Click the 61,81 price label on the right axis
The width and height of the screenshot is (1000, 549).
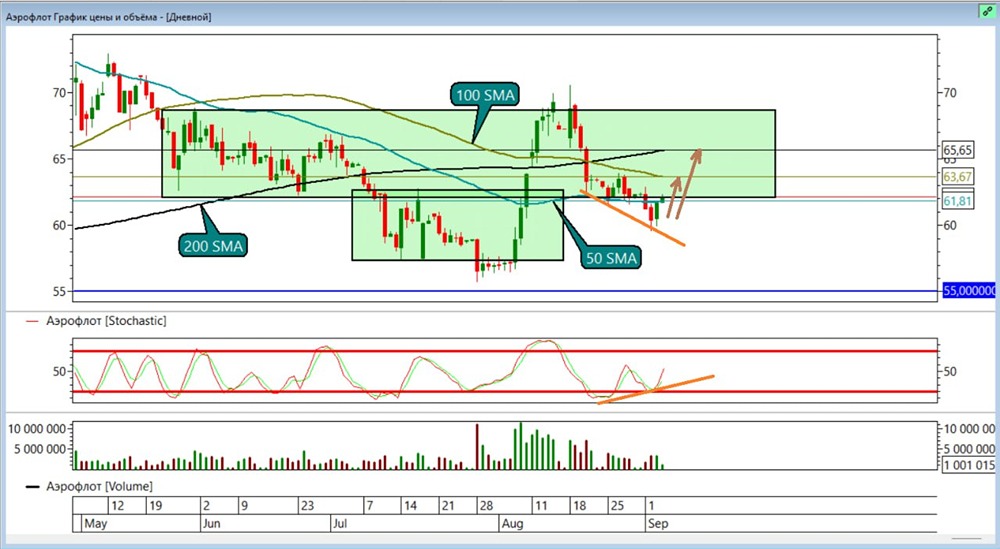[x=957, y=201]
